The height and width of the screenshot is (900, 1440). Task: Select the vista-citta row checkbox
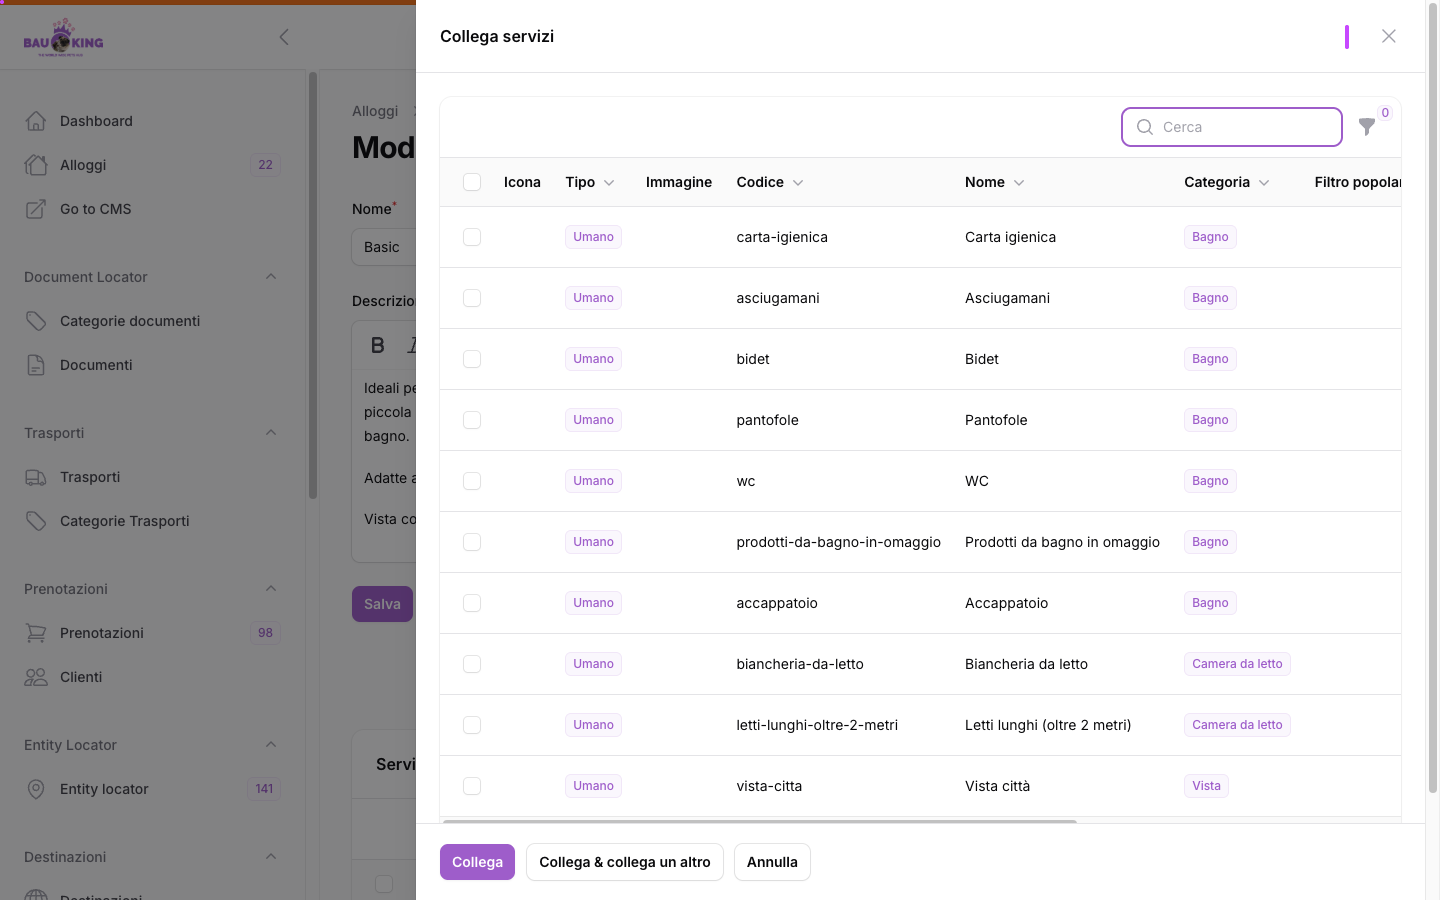(472, 786)
